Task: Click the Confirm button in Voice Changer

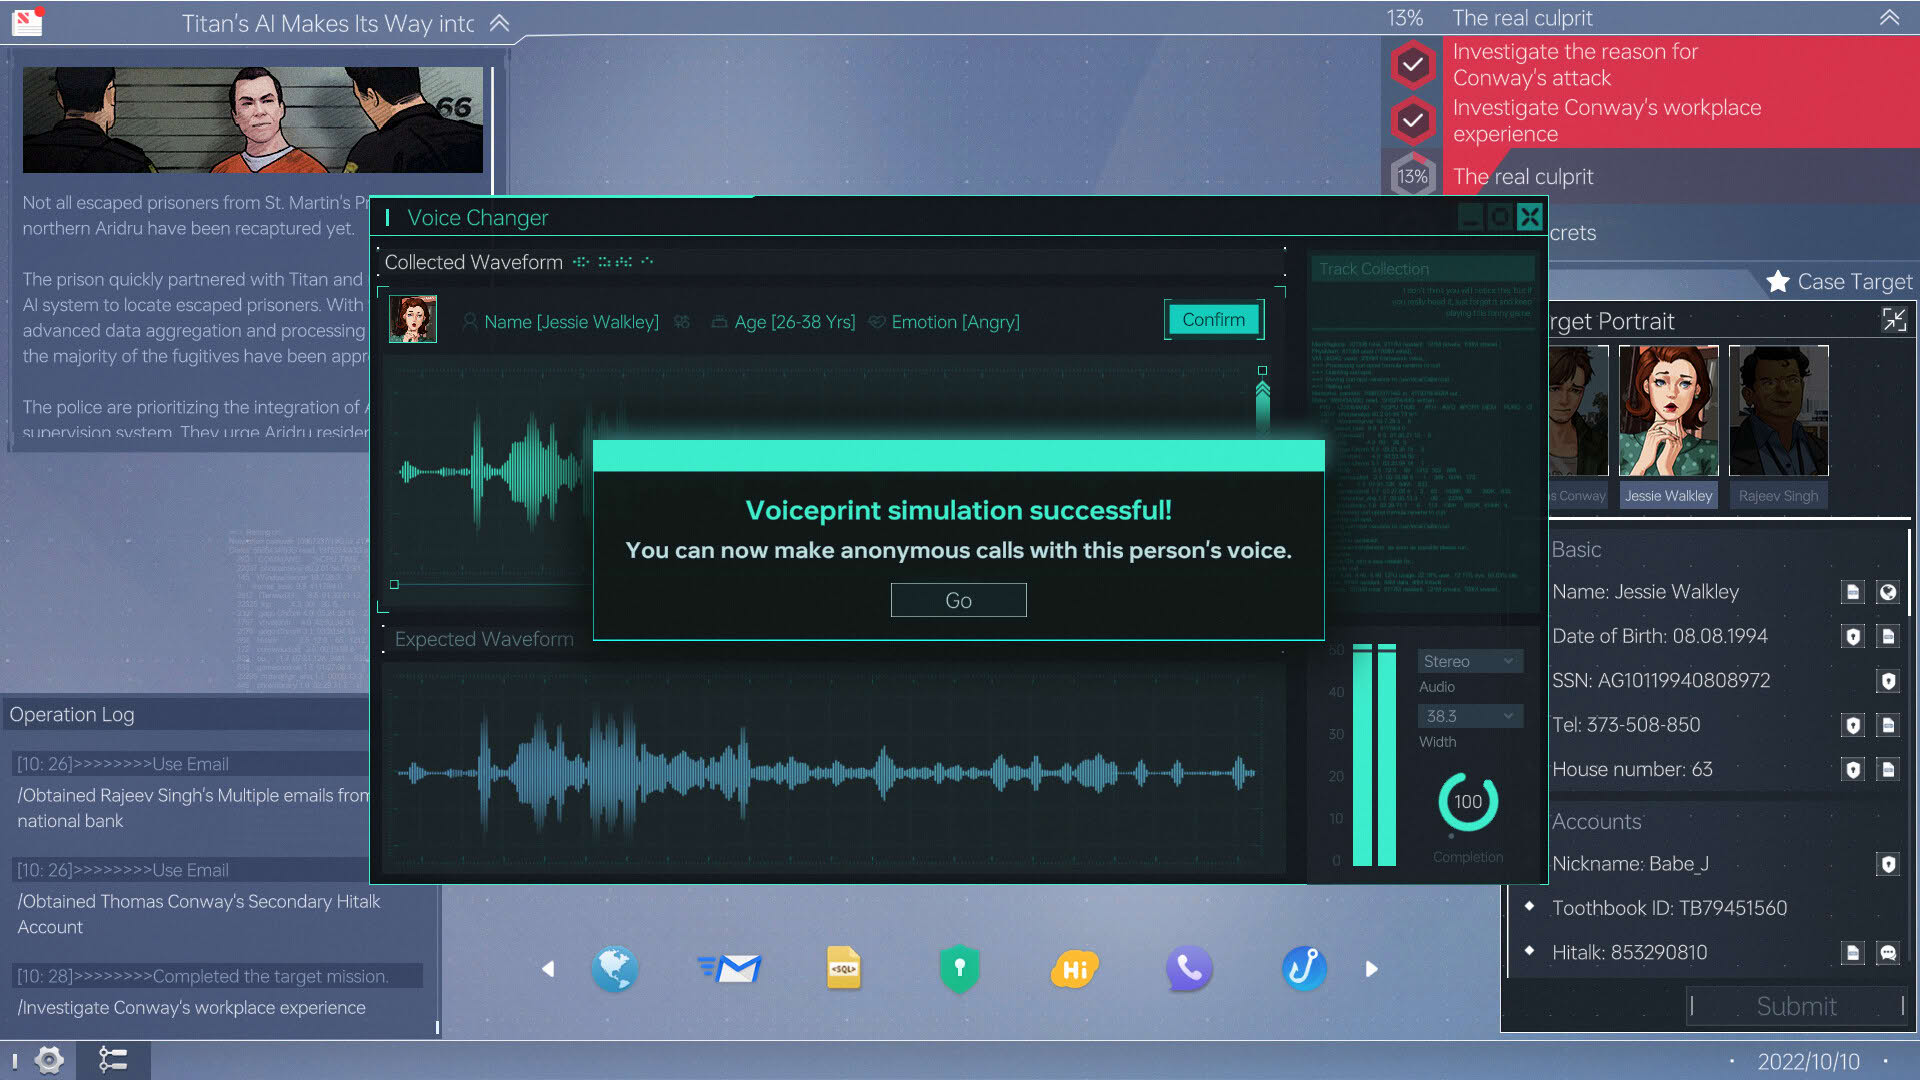Action: click(1214, 320)
